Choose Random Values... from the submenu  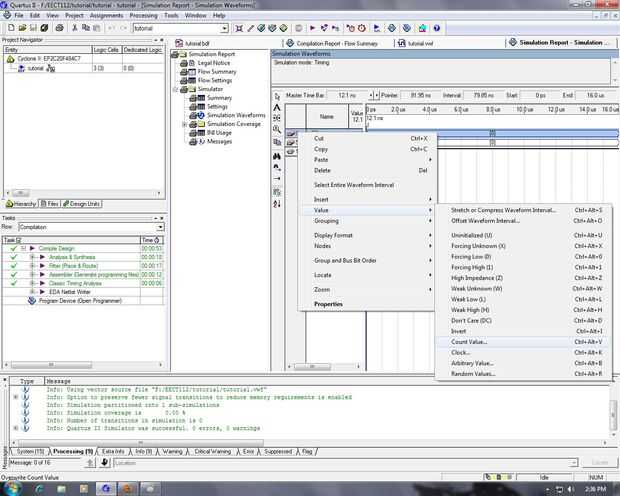523,374
